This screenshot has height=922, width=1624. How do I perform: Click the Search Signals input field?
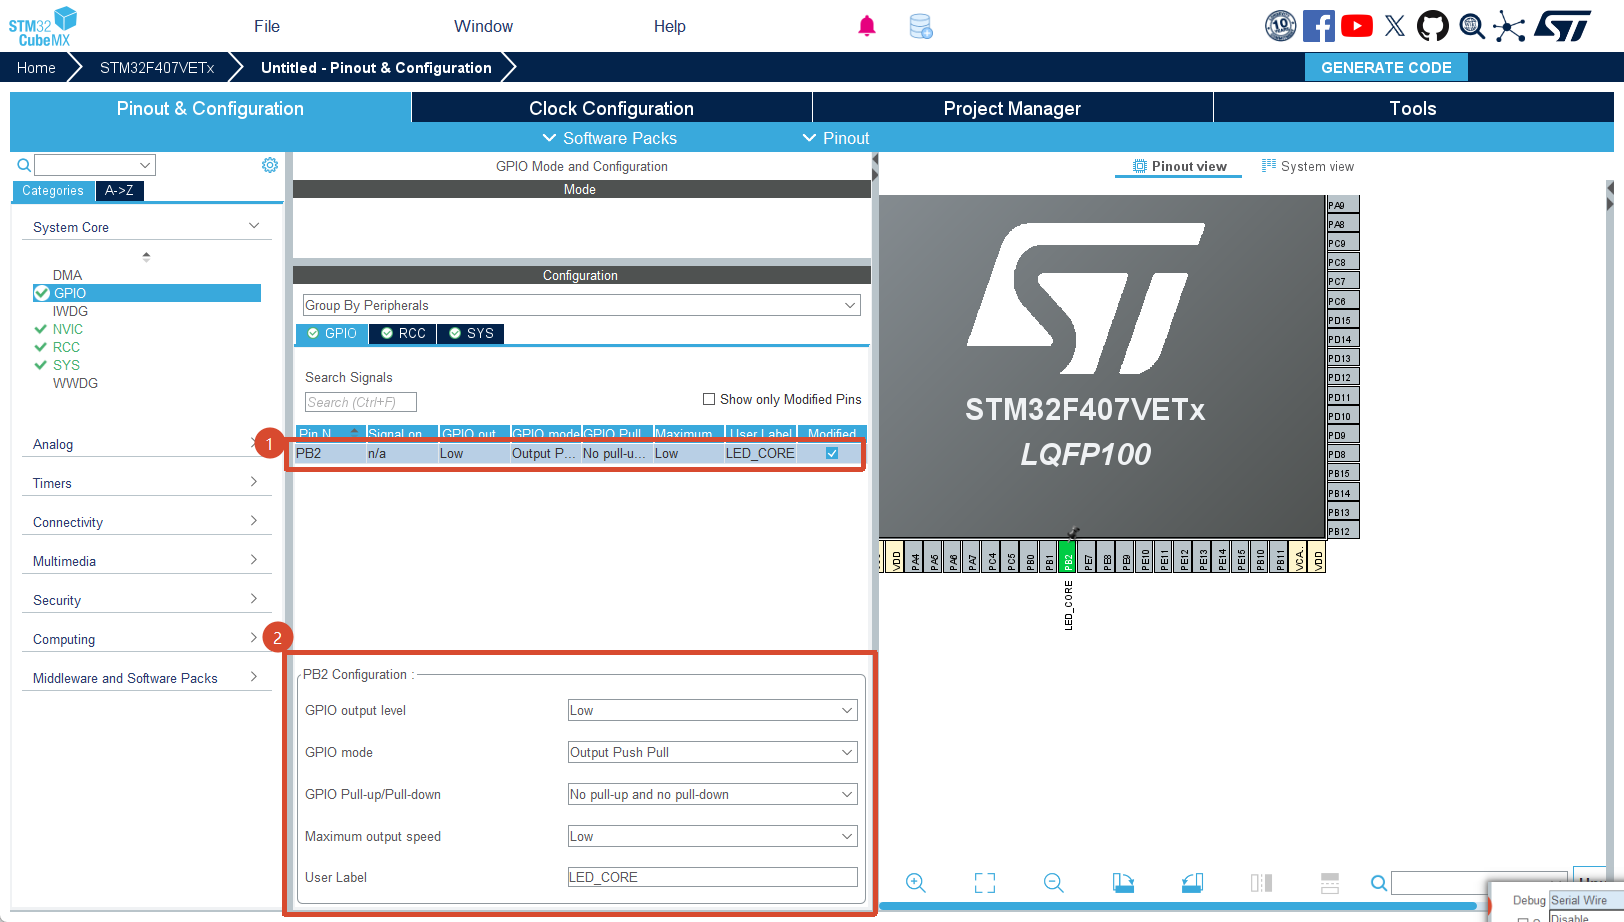[361, 402]
